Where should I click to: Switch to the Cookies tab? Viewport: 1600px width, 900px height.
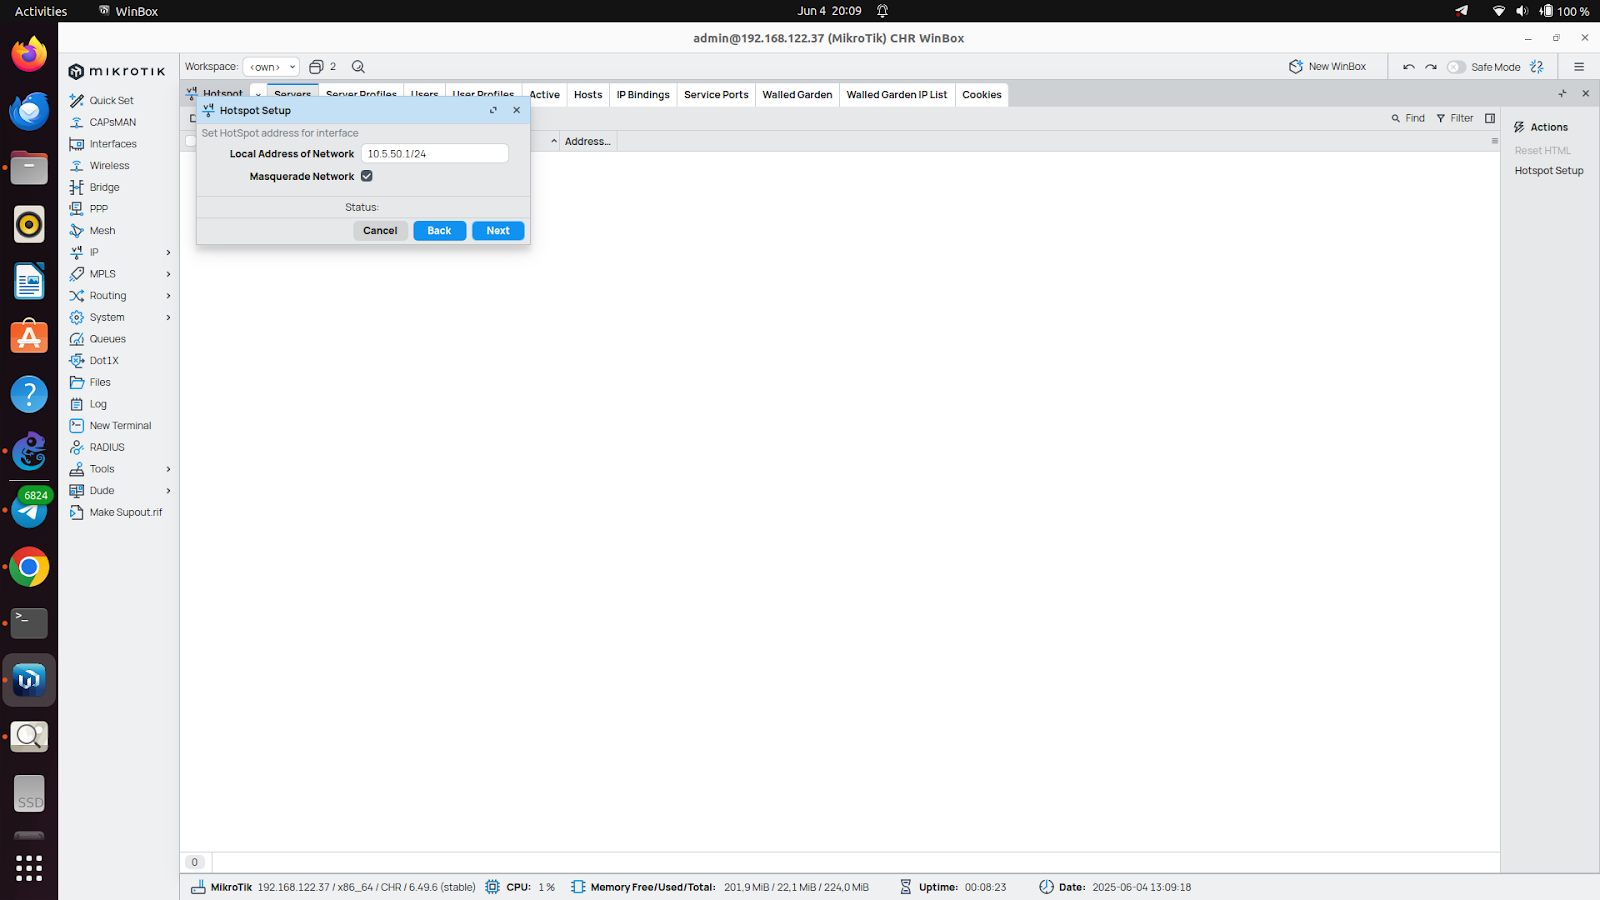[x=981, y=95]
